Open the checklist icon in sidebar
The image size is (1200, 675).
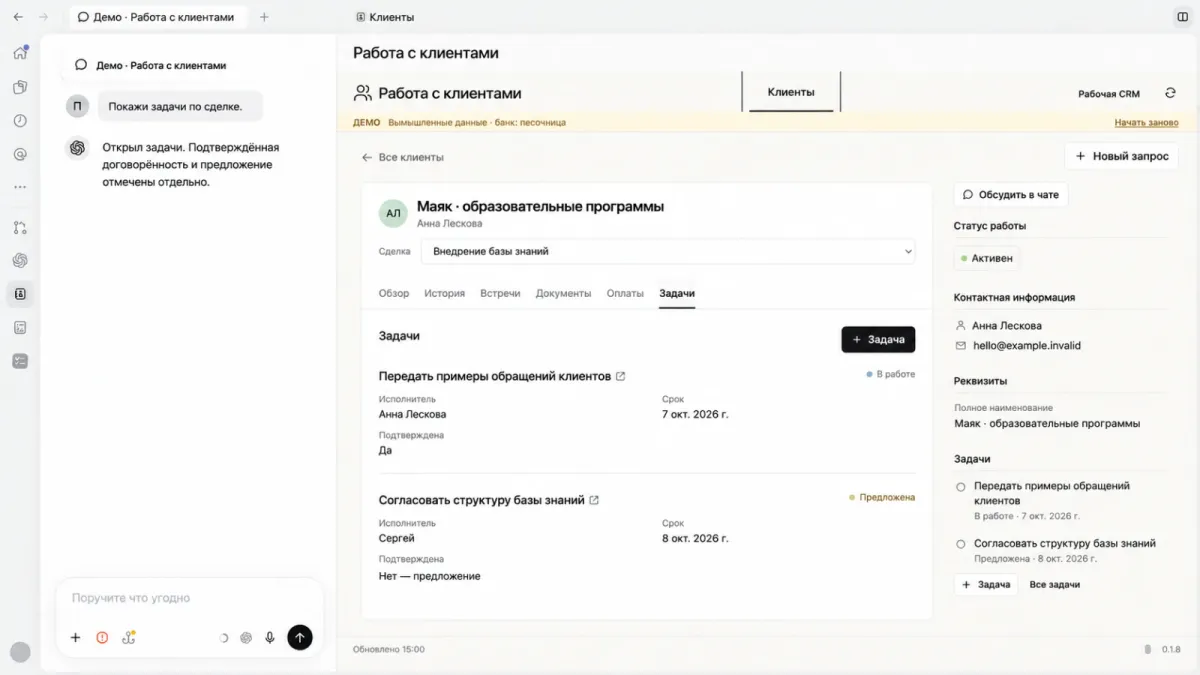point(20,361)
